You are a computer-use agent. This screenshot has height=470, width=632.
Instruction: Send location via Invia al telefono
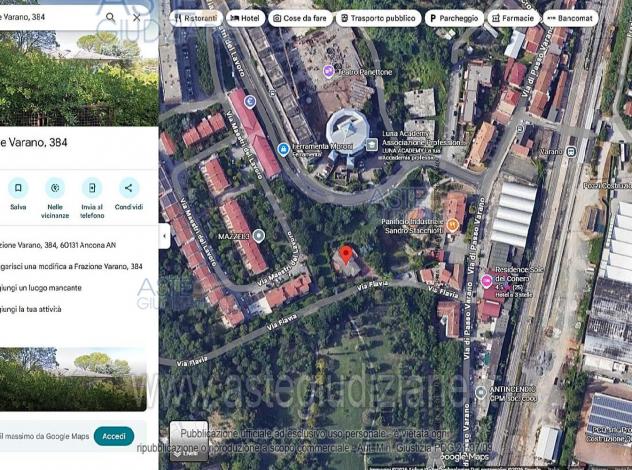(92, 188)
